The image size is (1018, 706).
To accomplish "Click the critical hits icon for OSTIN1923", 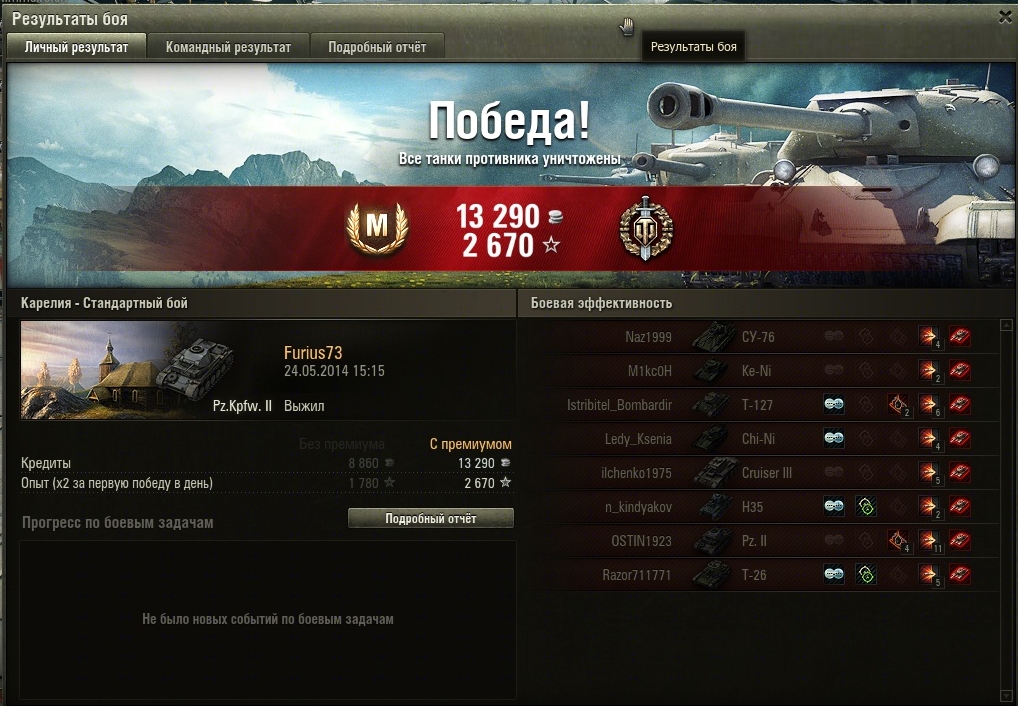I will tap(898, 540).
